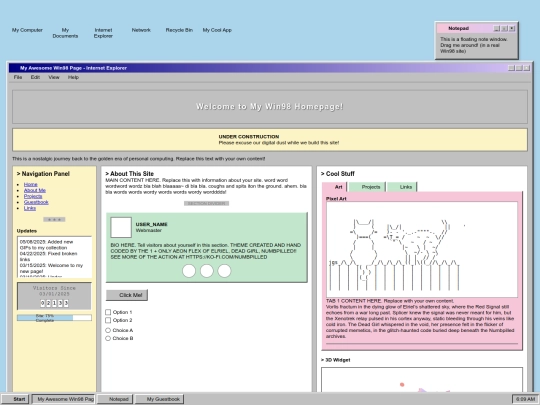Minimize the Notepad floating window
Screen dimensions: 540x405
(x=497, y=29)
